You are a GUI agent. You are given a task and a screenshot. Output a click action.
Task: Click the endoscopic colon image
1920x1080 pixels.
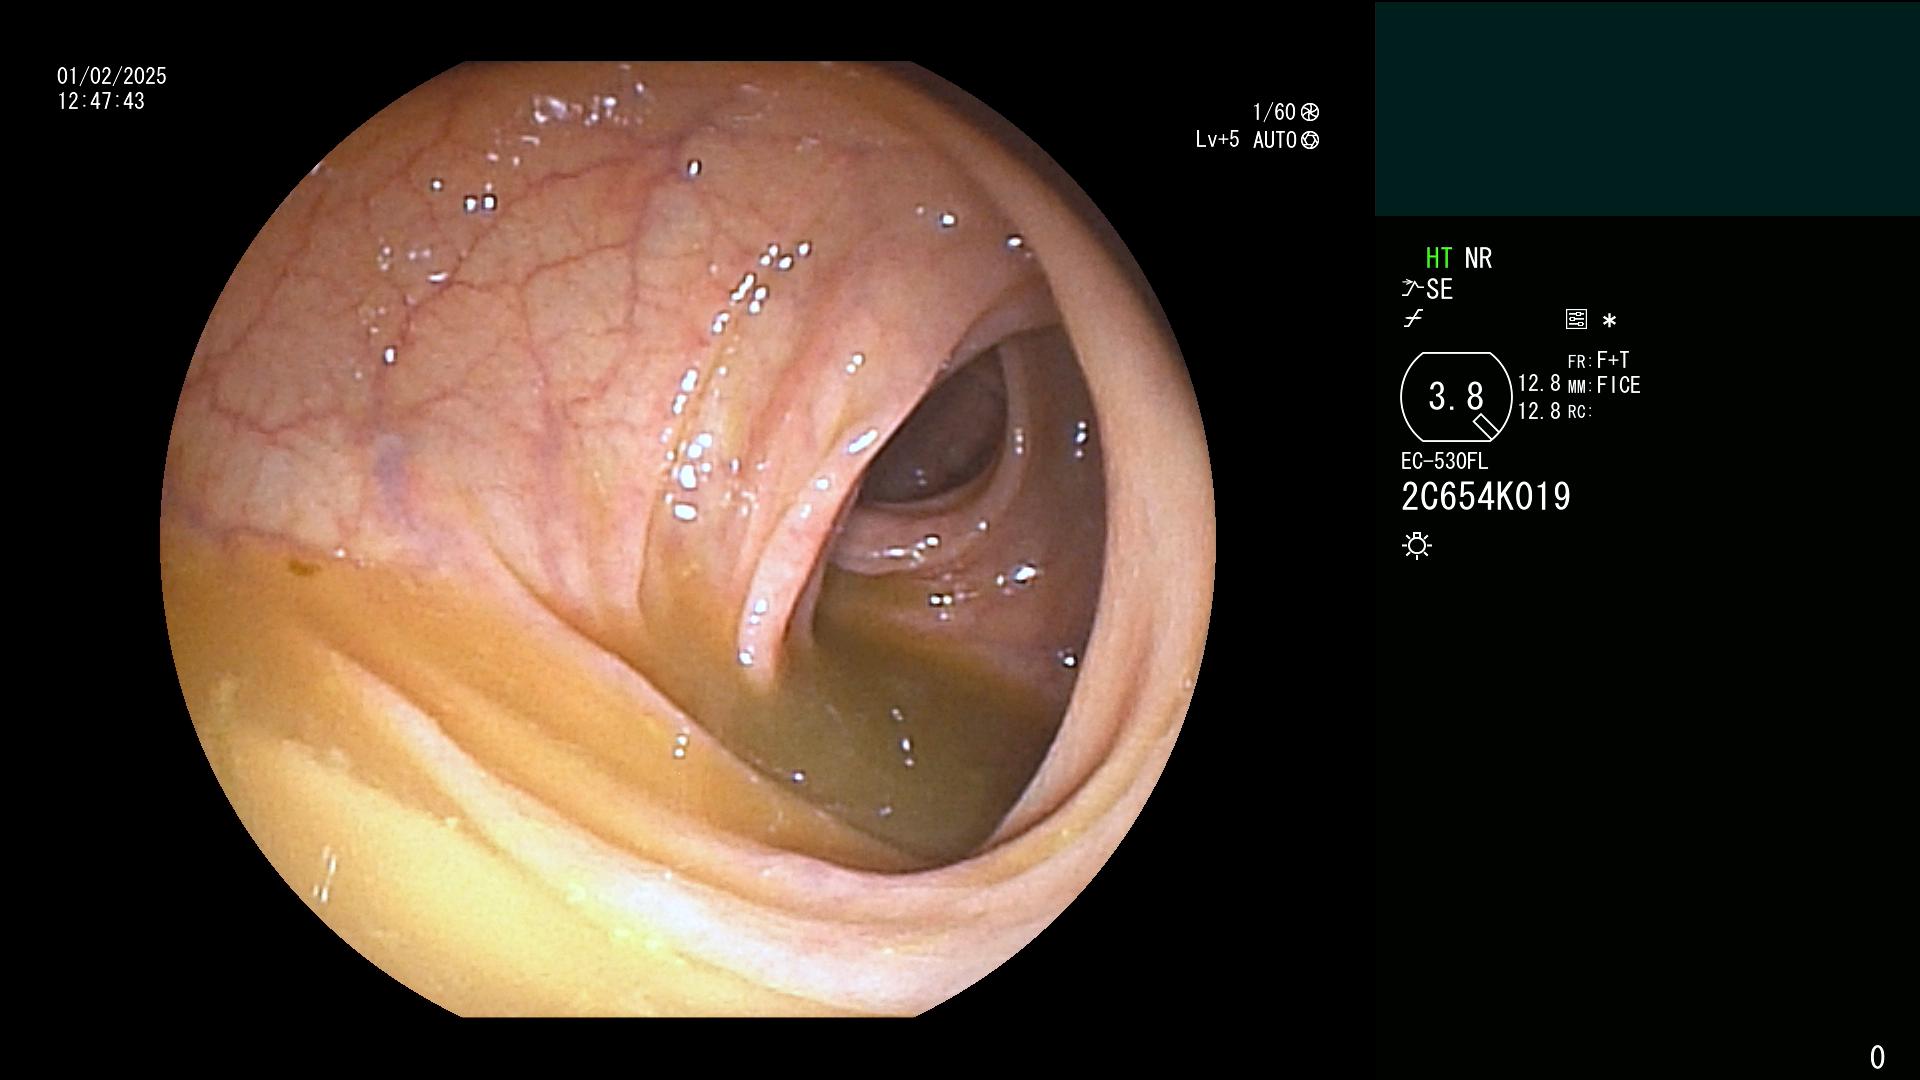coord(688,539)
